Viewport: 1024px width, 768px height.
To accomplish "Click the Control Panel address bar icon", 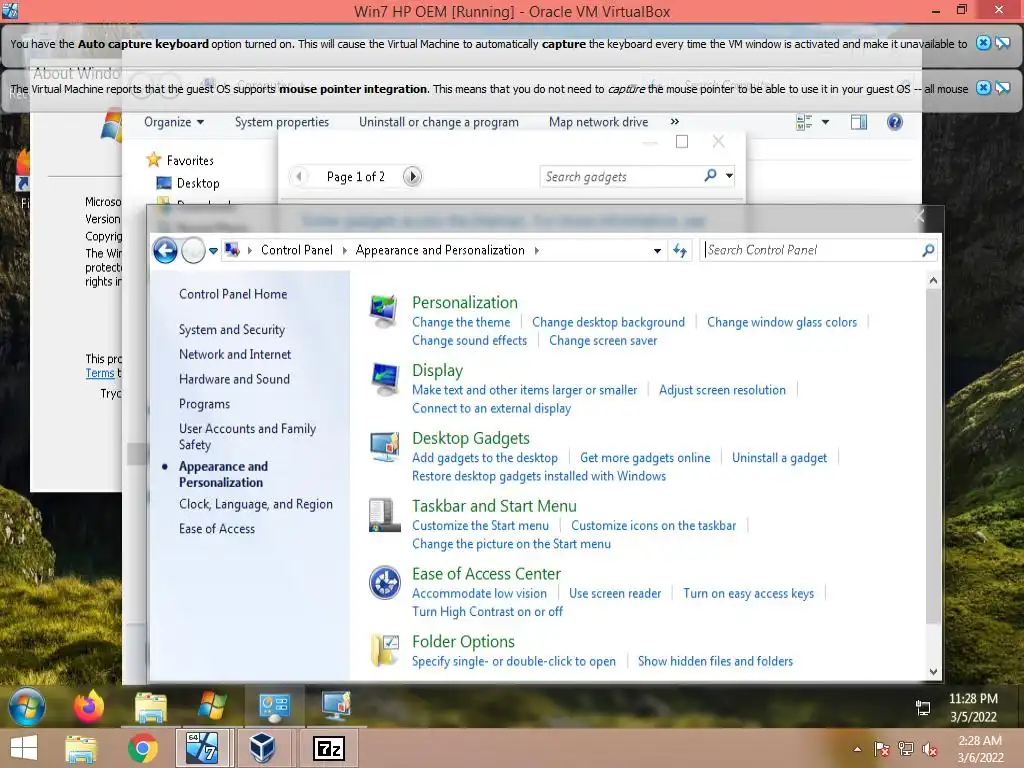I will point(231,250).
